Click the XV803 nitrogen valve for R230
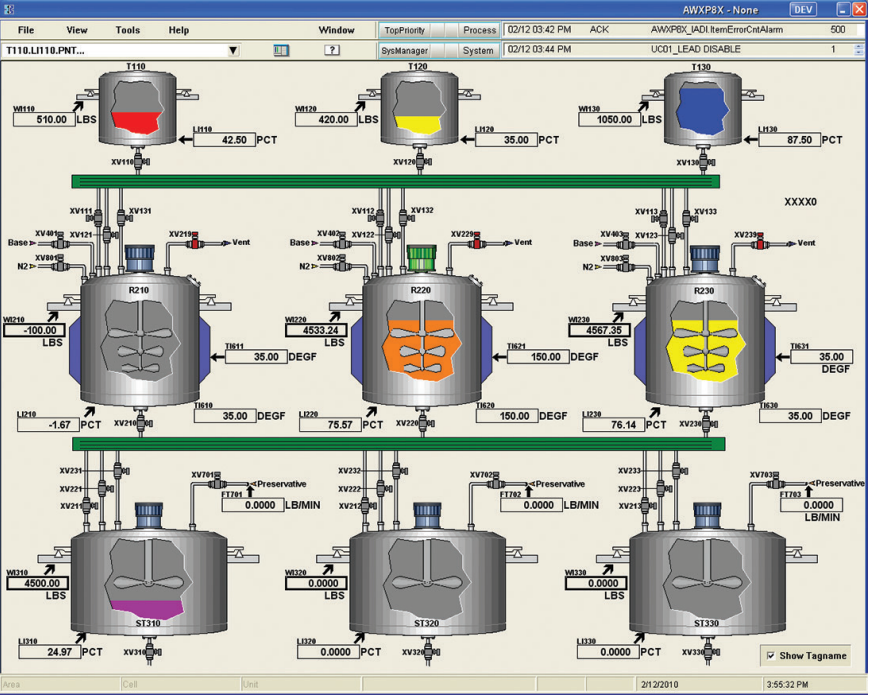 click(626, 267)
